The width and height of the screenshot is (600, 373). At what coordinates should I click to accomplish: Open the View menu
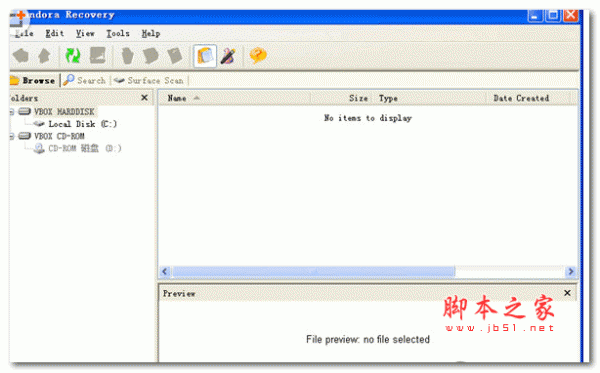pos(85,34)
